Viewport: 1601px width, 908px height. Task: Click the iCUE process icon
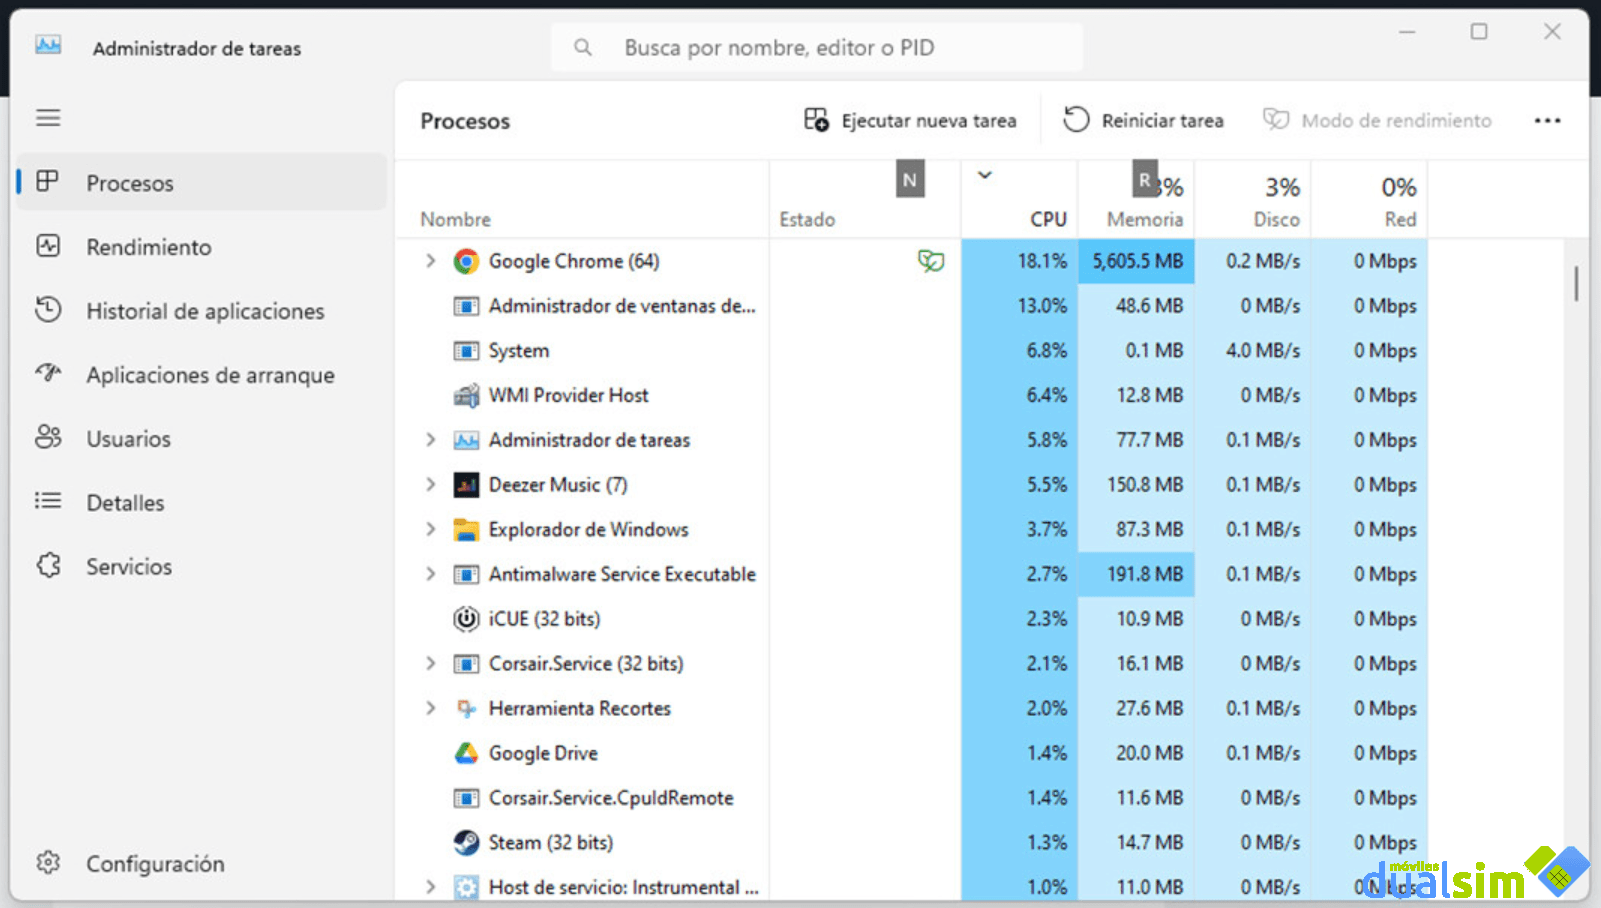[x=466, y=619]
